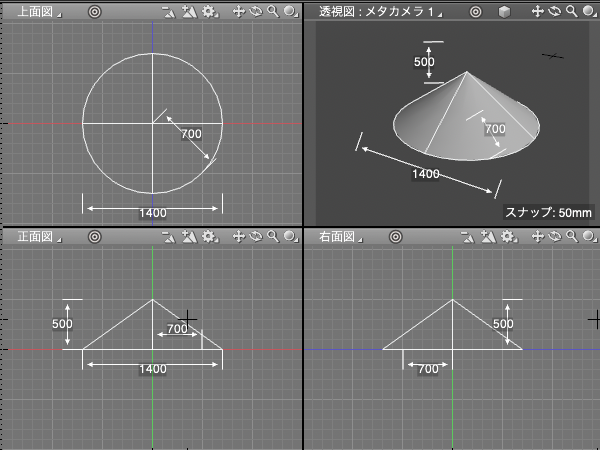
Task: Select the pan arrows icon in top view
Action: 239,11
